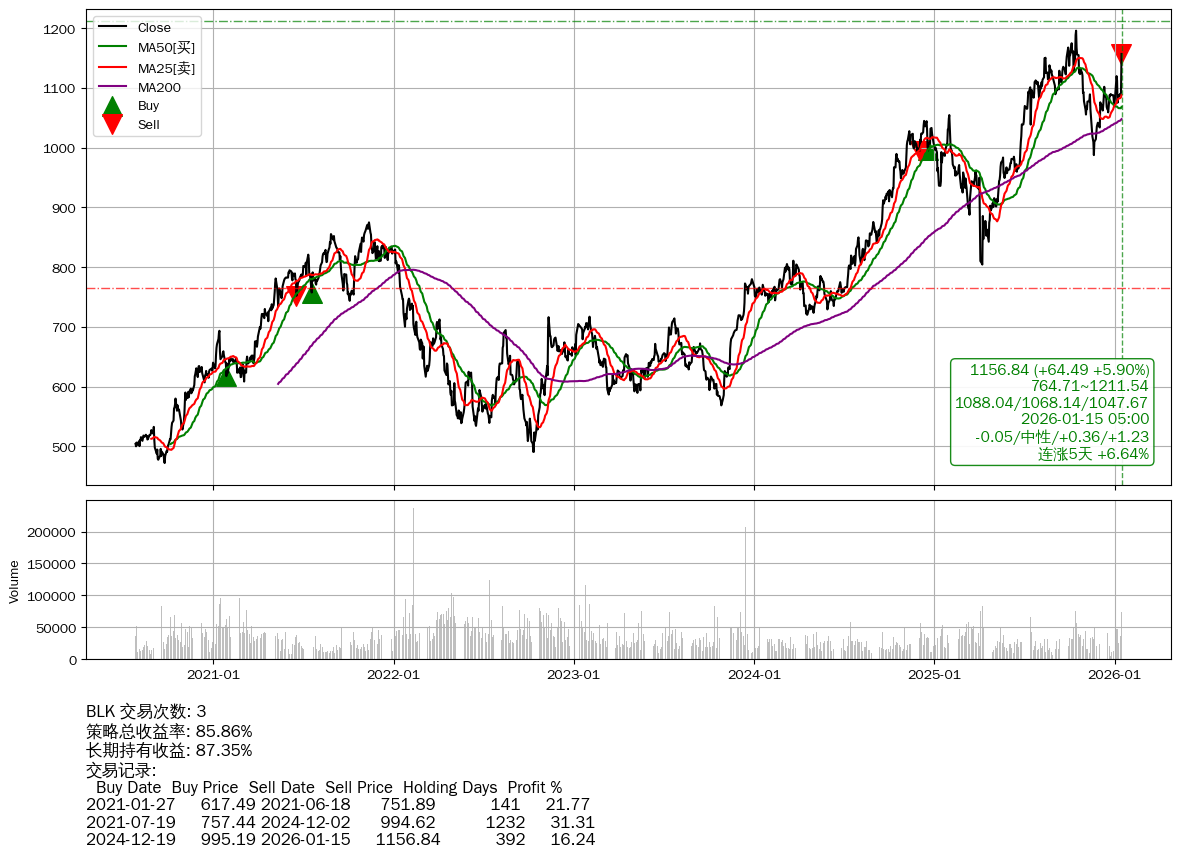Select the buy marker near January 2021
This screenshot has width=1181, height=857.
tap(226, 376)
